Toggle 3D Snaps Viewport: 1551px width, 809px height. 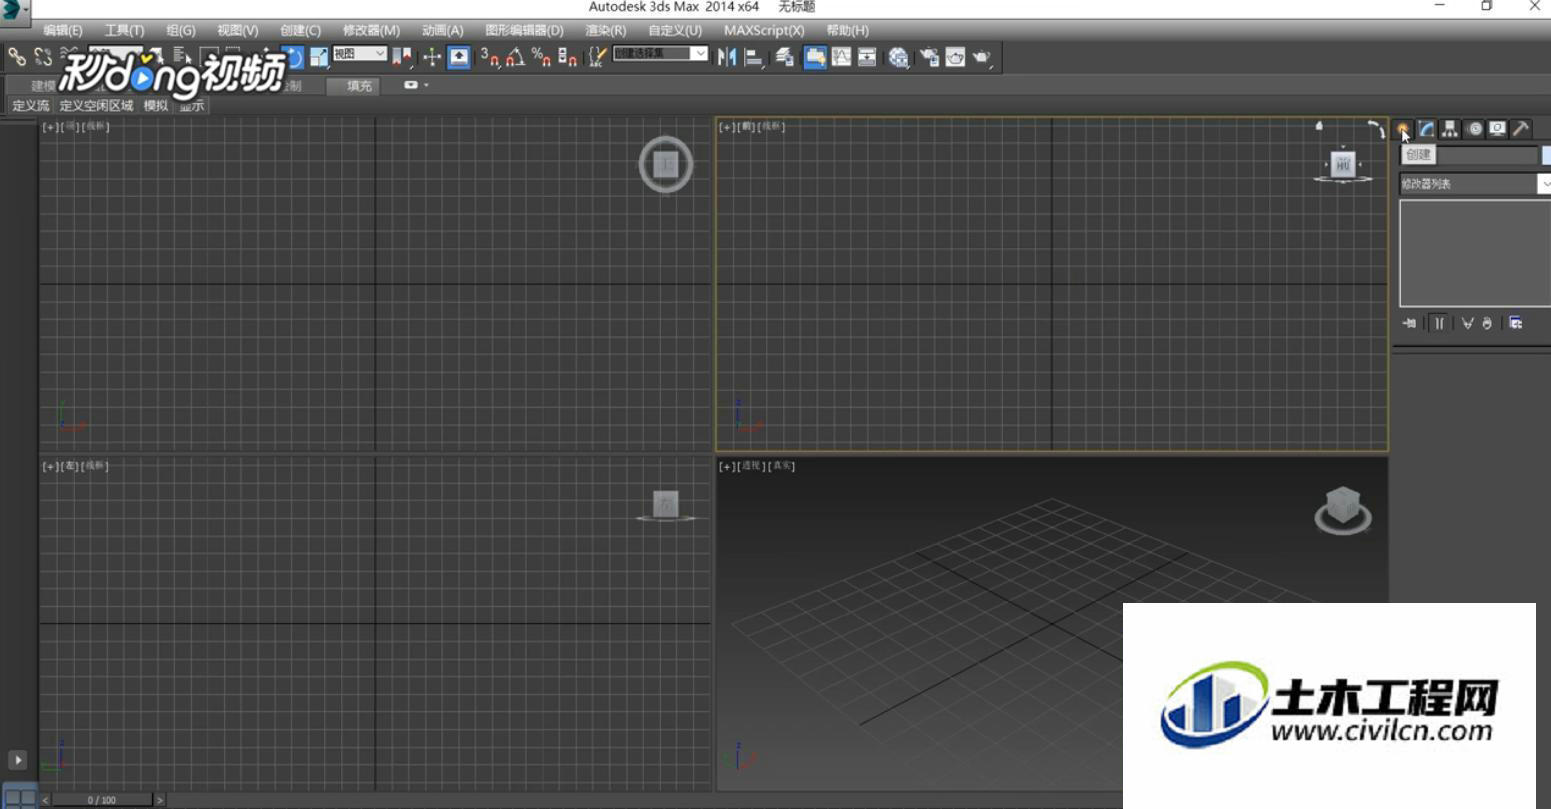[x=489, y=57]
